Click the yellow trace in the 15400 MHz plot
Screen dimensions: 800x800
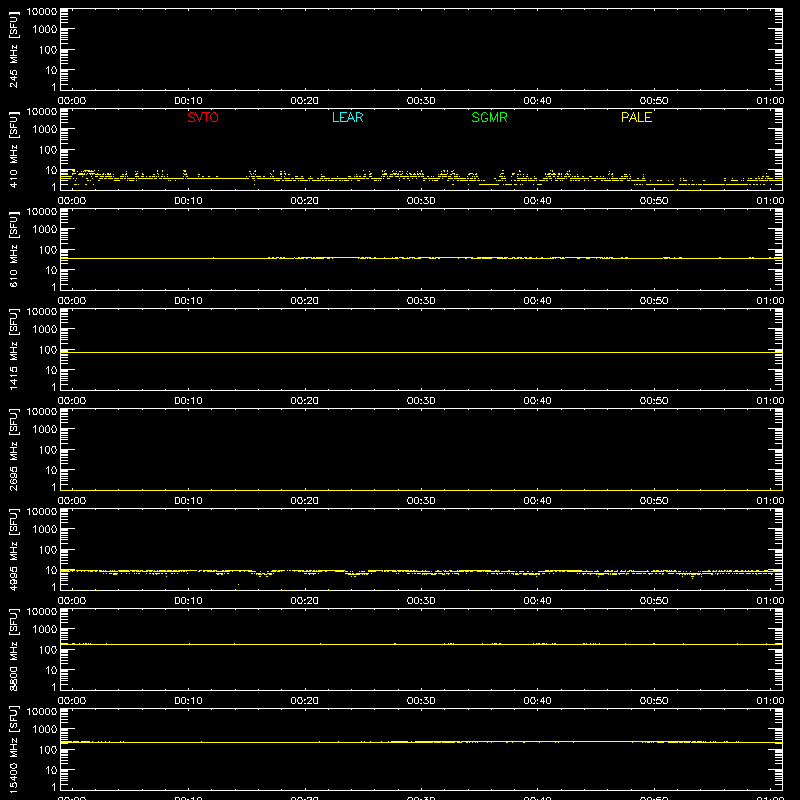(x=421, y=742)
